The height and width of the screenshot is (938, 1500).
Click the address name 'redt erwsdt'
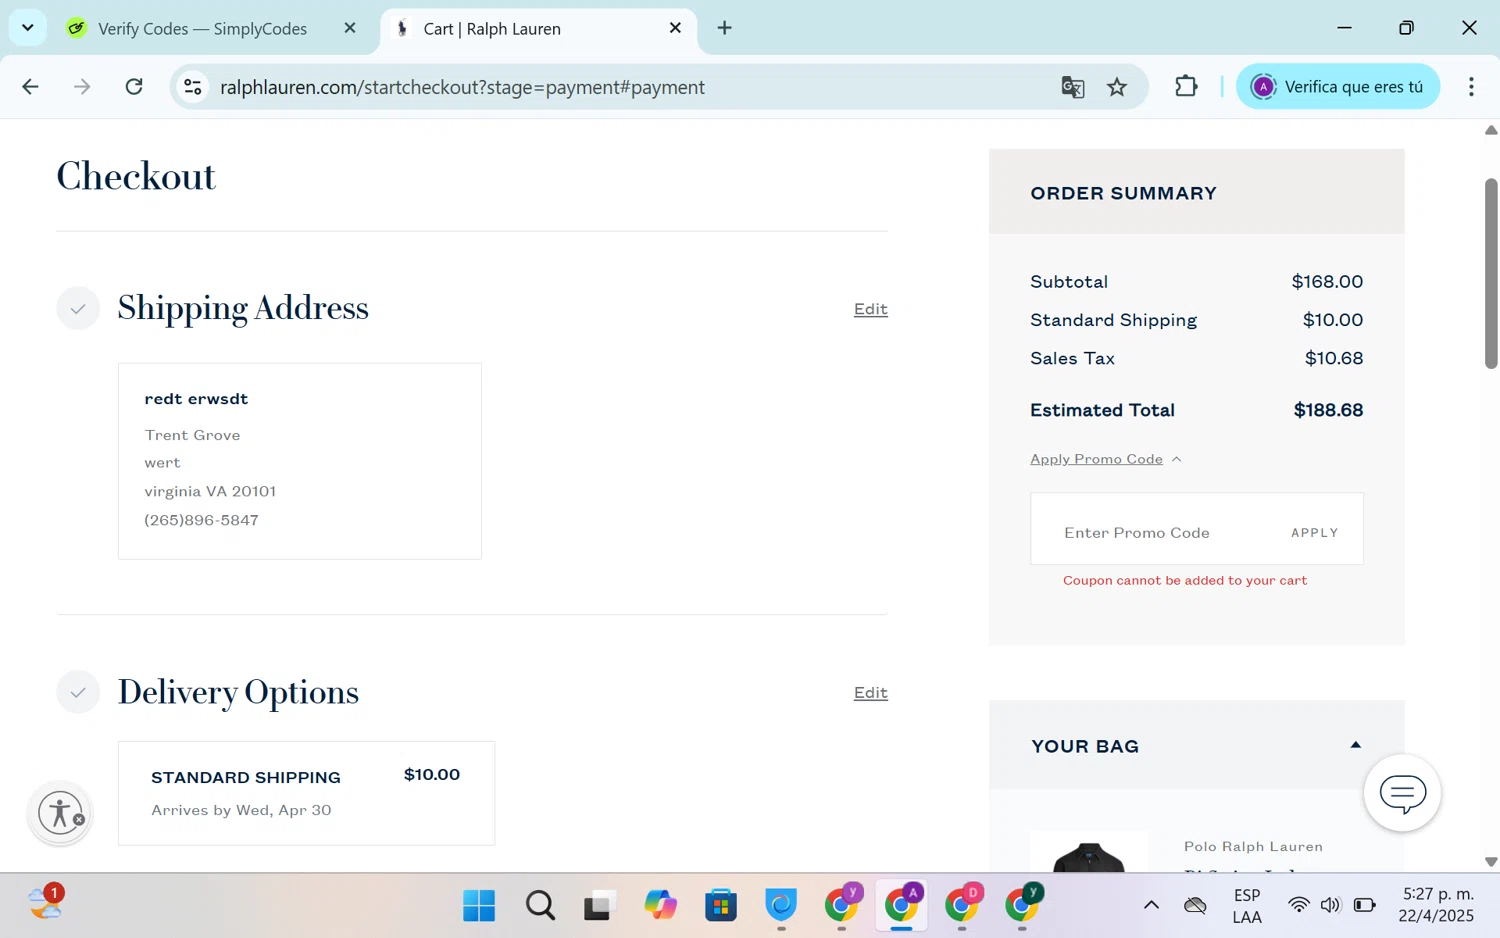tap(196, 399)
